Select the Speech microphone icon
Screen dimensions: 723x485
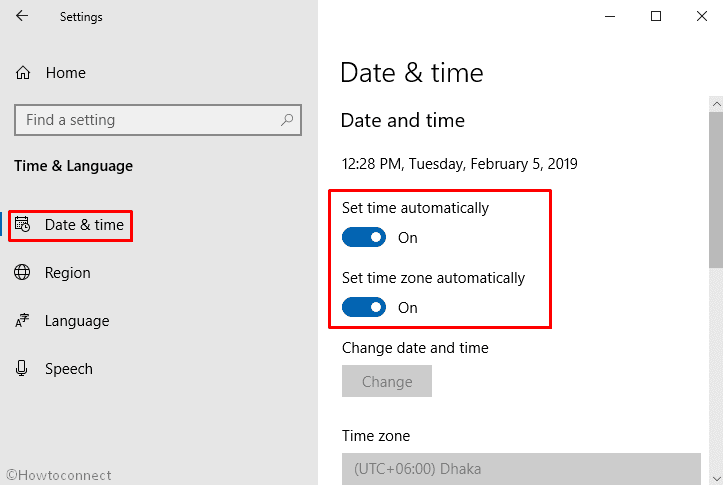pyautogui.click(x=22, y=368)
